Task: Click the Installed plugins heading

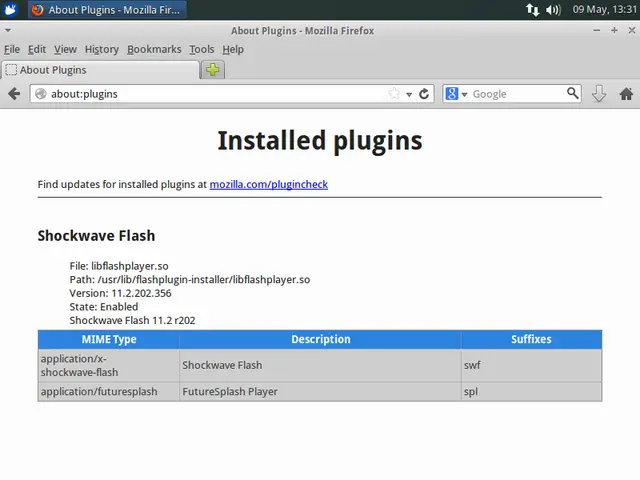Action: (x=320, y=141)
